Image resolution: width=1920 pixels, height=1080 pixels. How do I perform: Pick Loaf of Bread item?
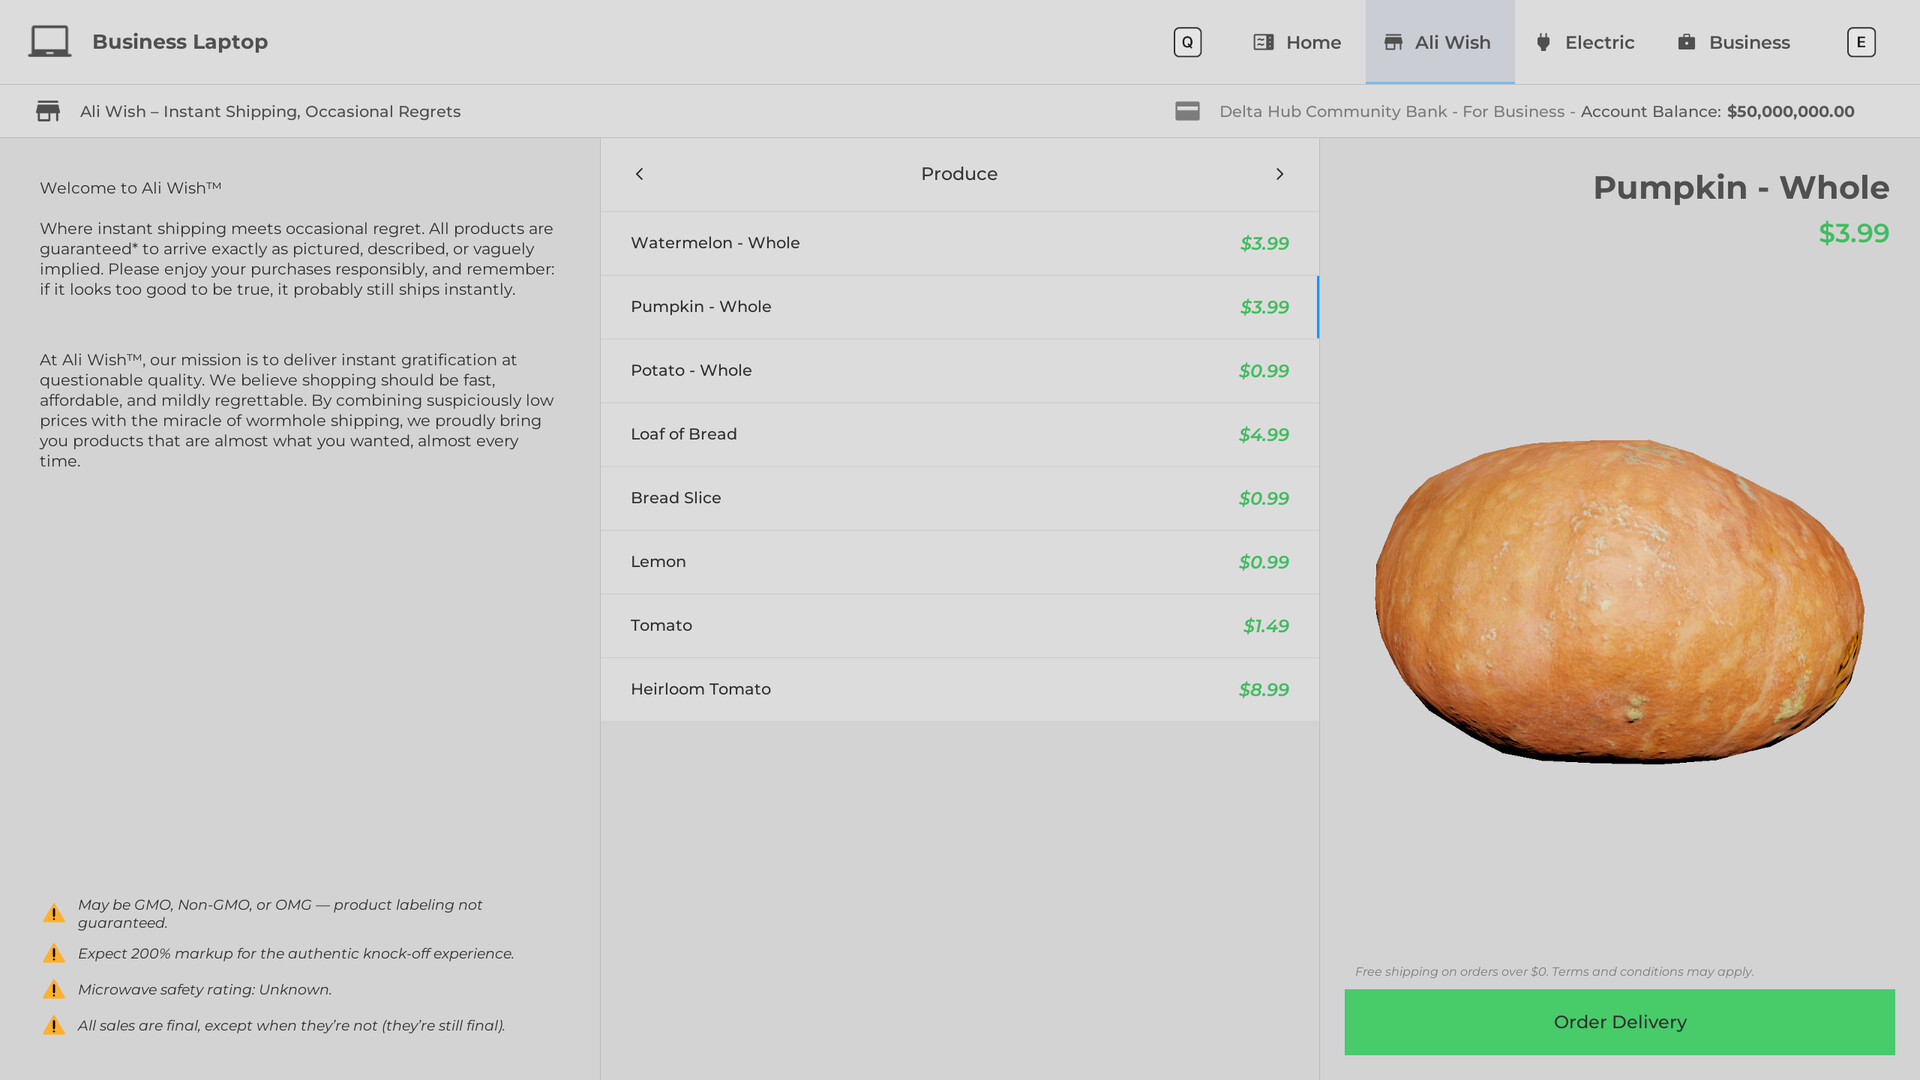pyautogui.click(x=959, y=434)
